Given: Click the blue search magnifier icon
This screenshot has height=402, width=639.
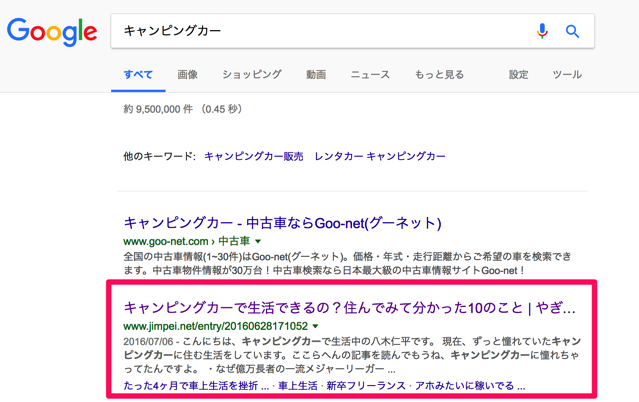Looking at the screenshot, I should (572, 31).
